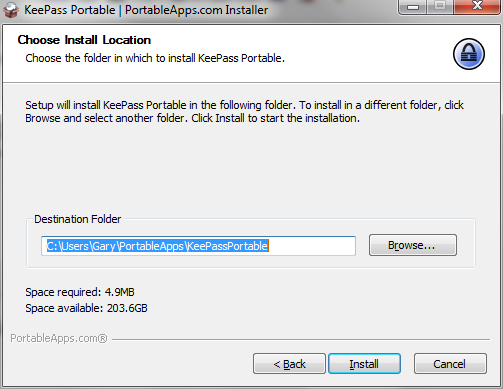The height and width of the screenshot is (389, 503).
Task: Go to previous step with < Back
Action: pyautogui.click(x=289, y=364)
